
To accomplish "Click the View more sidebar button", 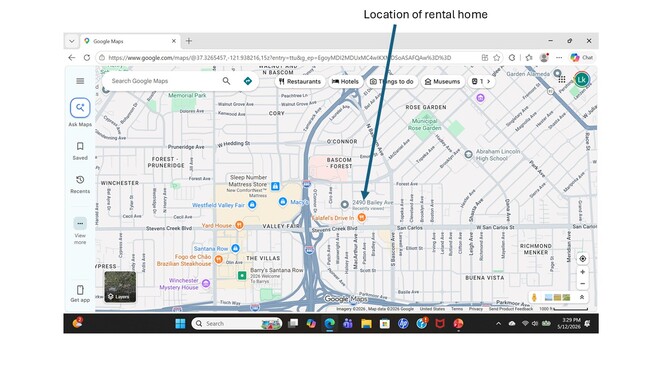I will (x=80, y=230).
